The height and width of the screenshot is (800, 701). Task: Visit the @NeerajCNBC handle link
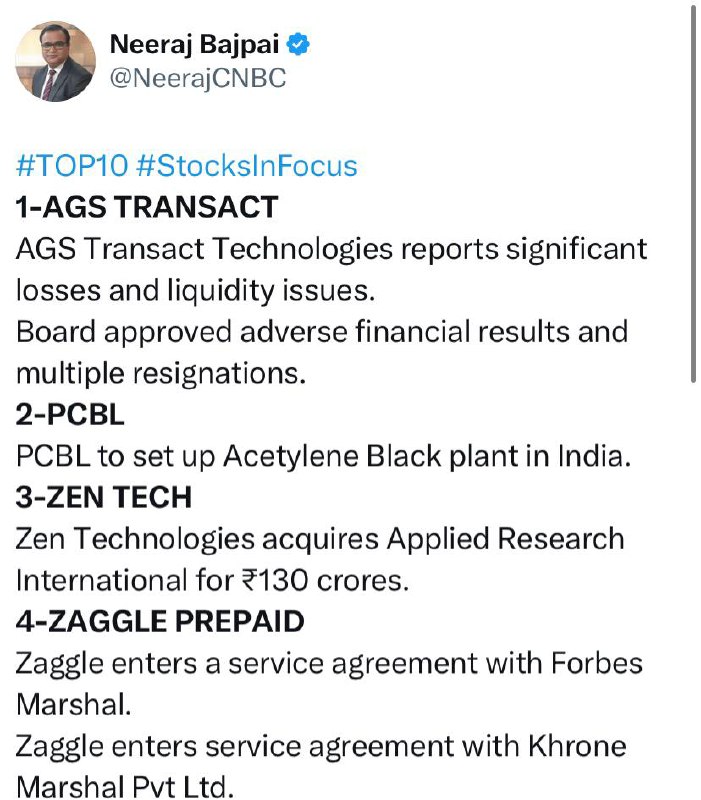[x=198, y=78]
